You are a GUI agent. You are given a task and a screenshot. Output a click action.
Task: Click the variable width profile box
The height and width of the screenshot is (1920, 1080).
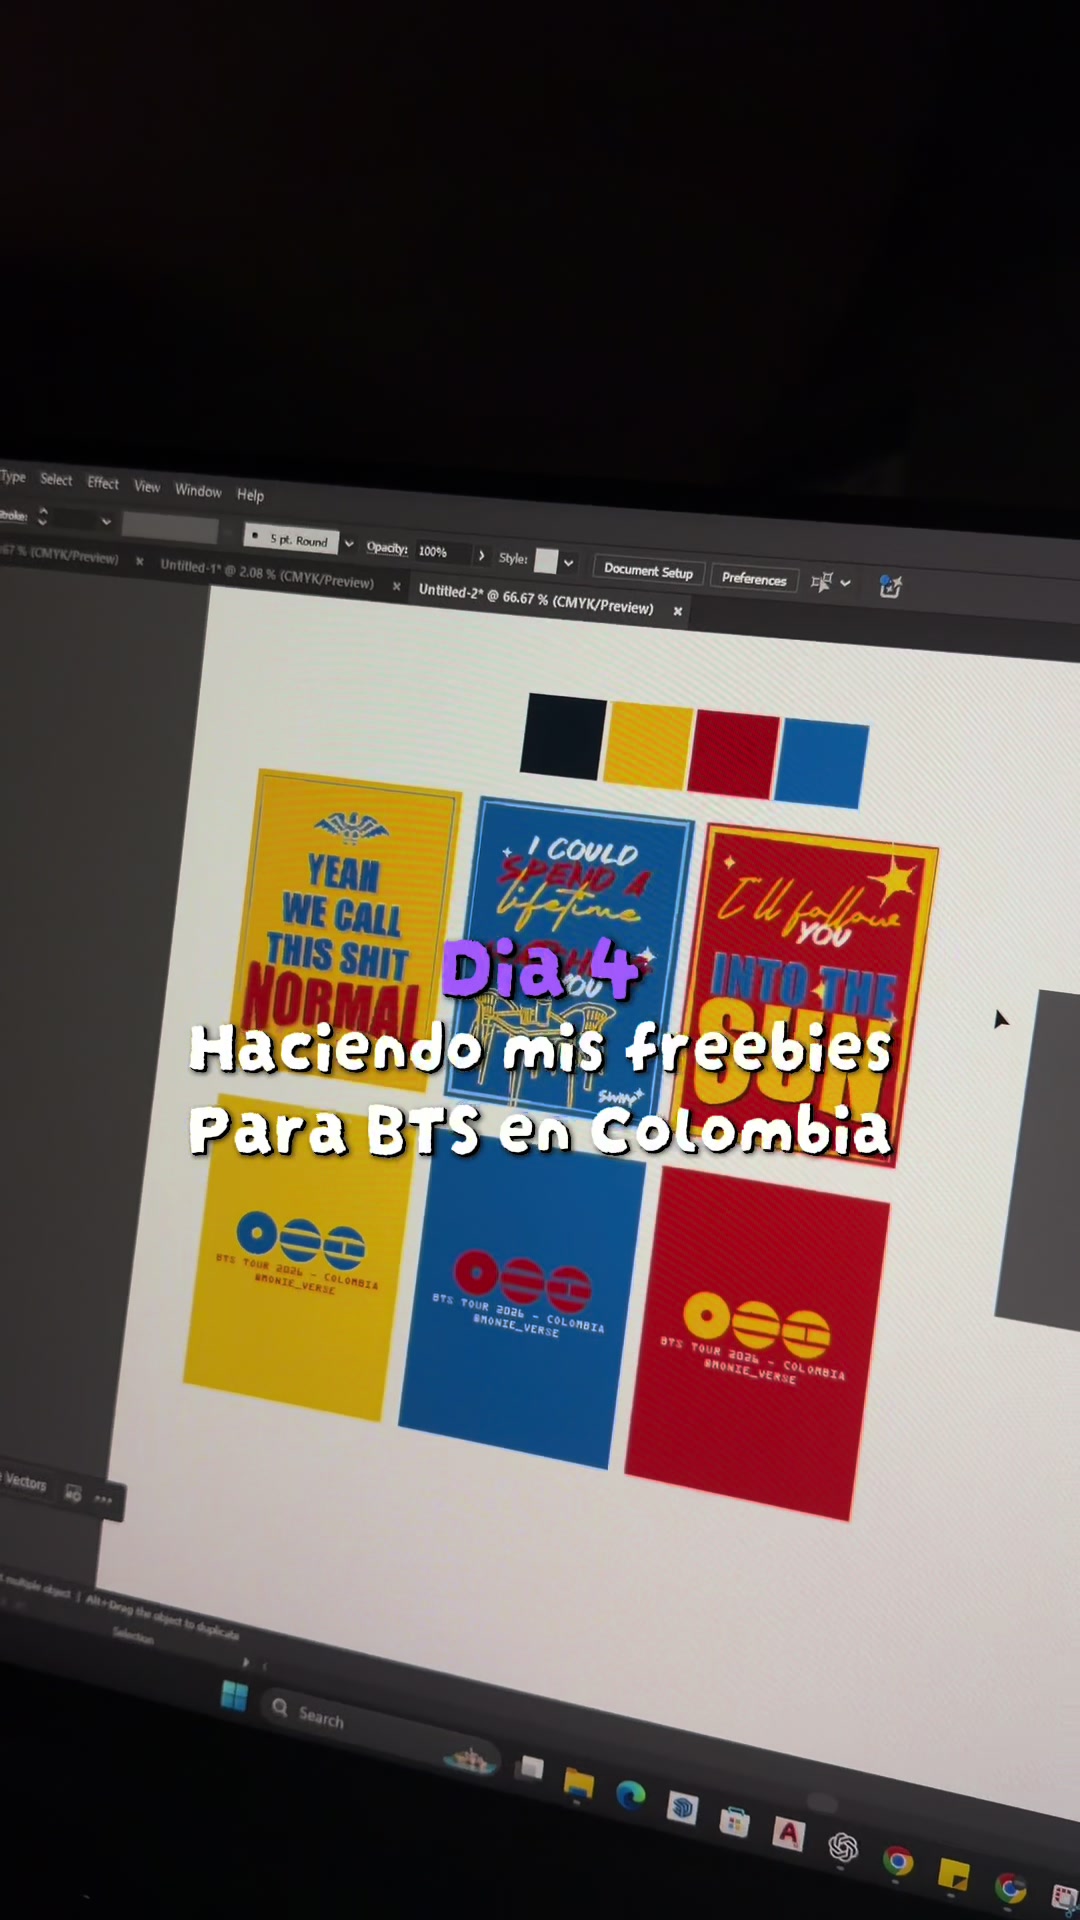click(x=170, y=528)
